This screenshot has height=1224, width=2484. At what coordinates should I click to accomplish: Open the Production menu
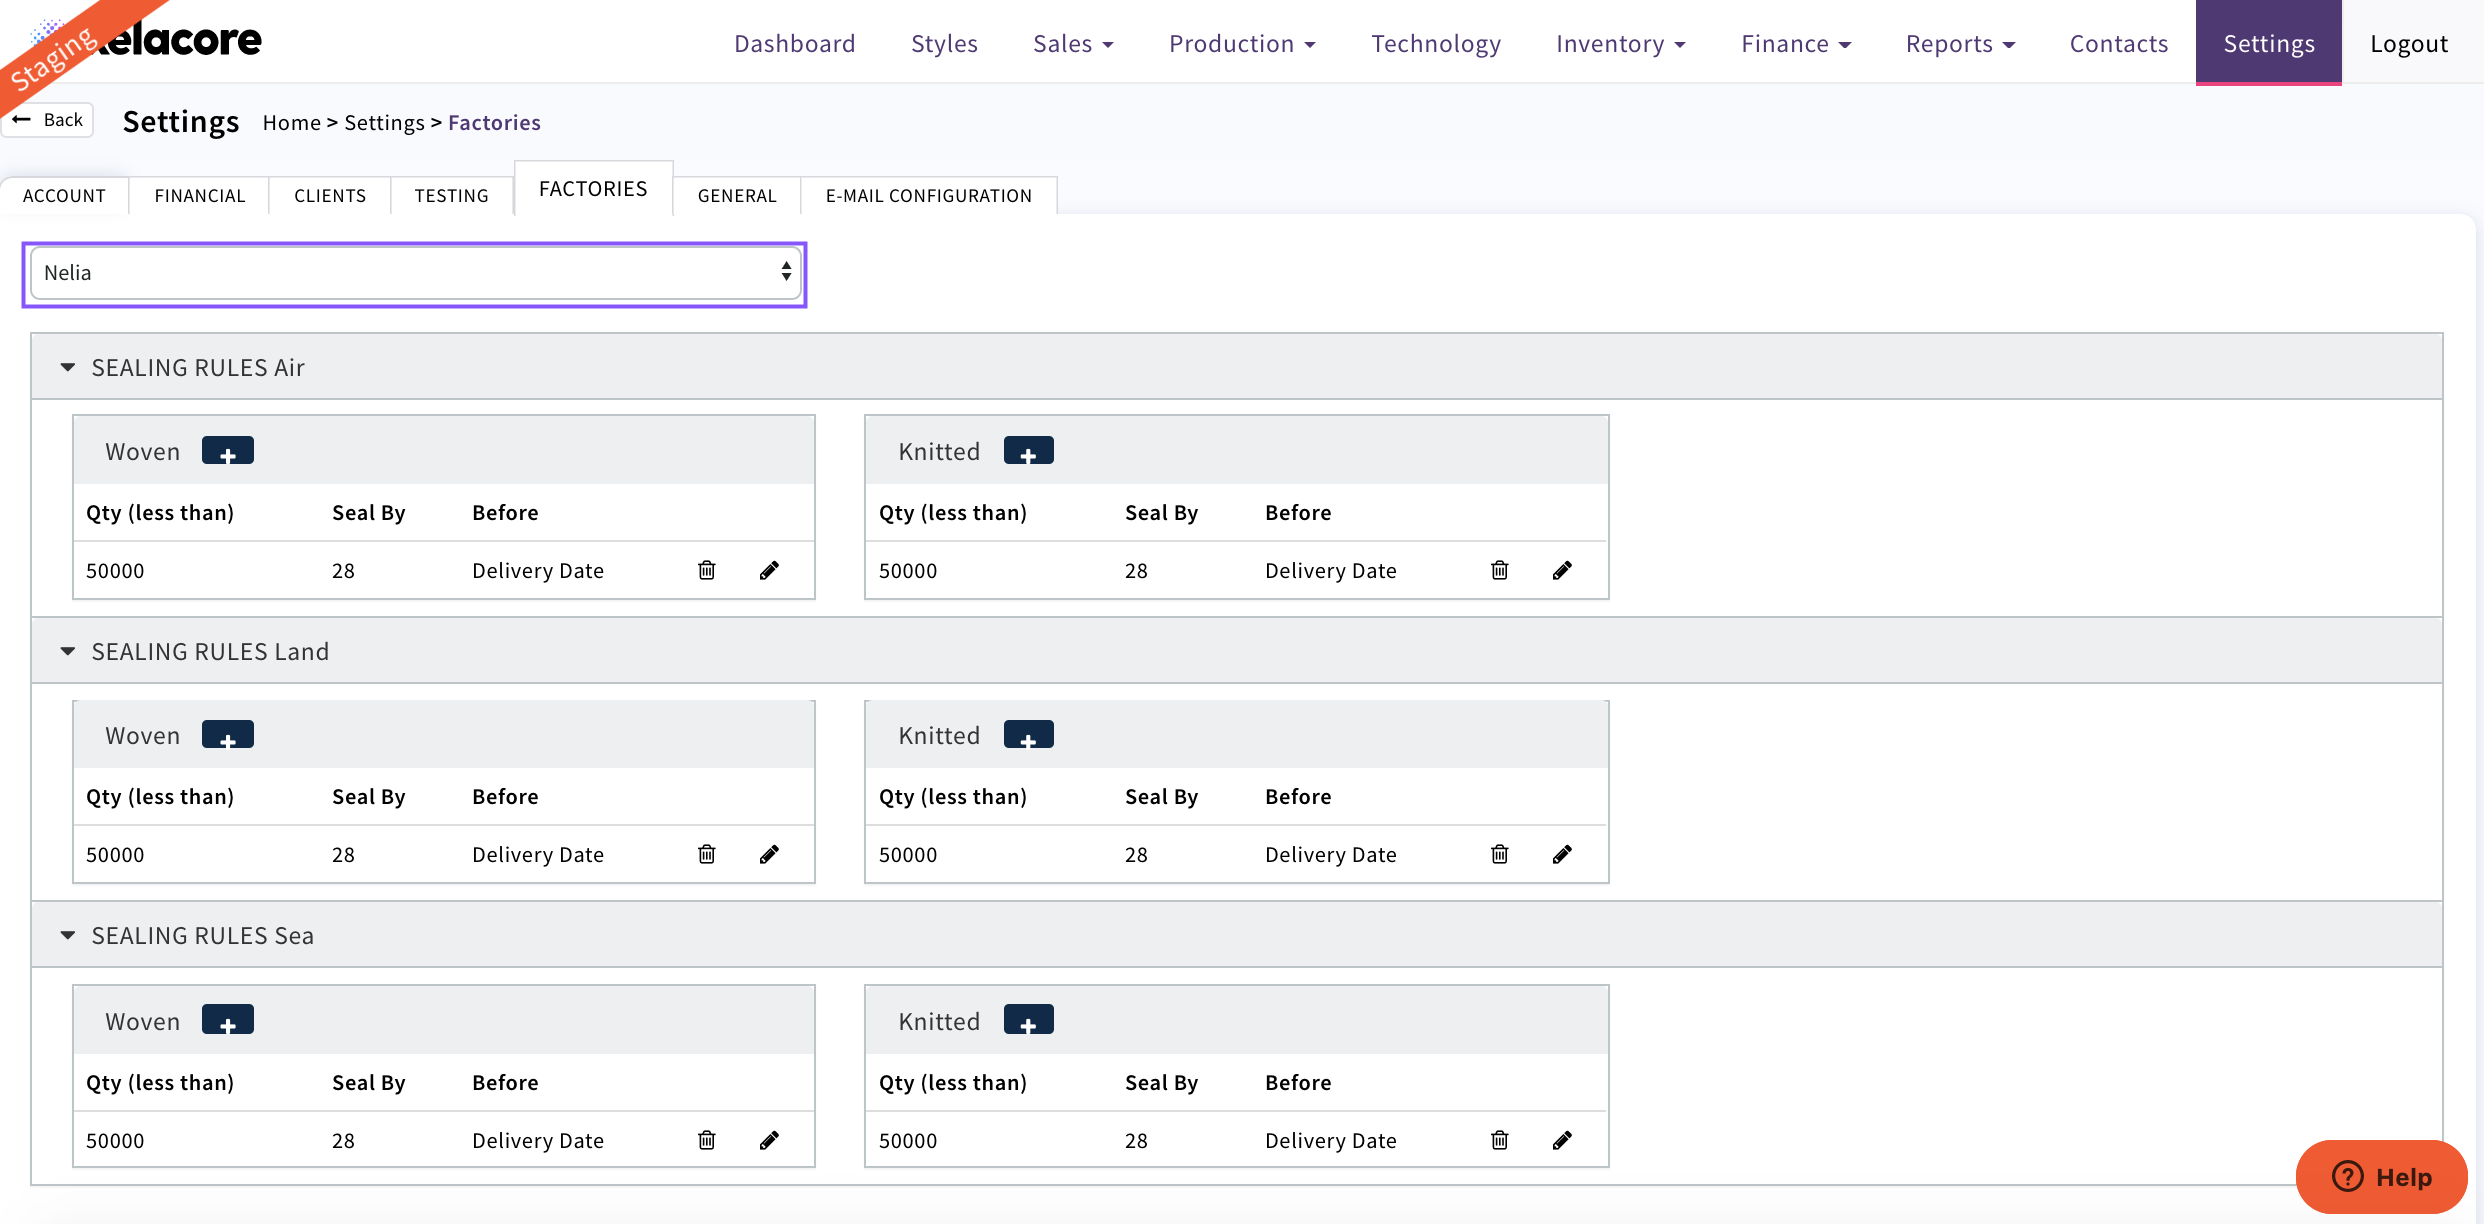1241,43
